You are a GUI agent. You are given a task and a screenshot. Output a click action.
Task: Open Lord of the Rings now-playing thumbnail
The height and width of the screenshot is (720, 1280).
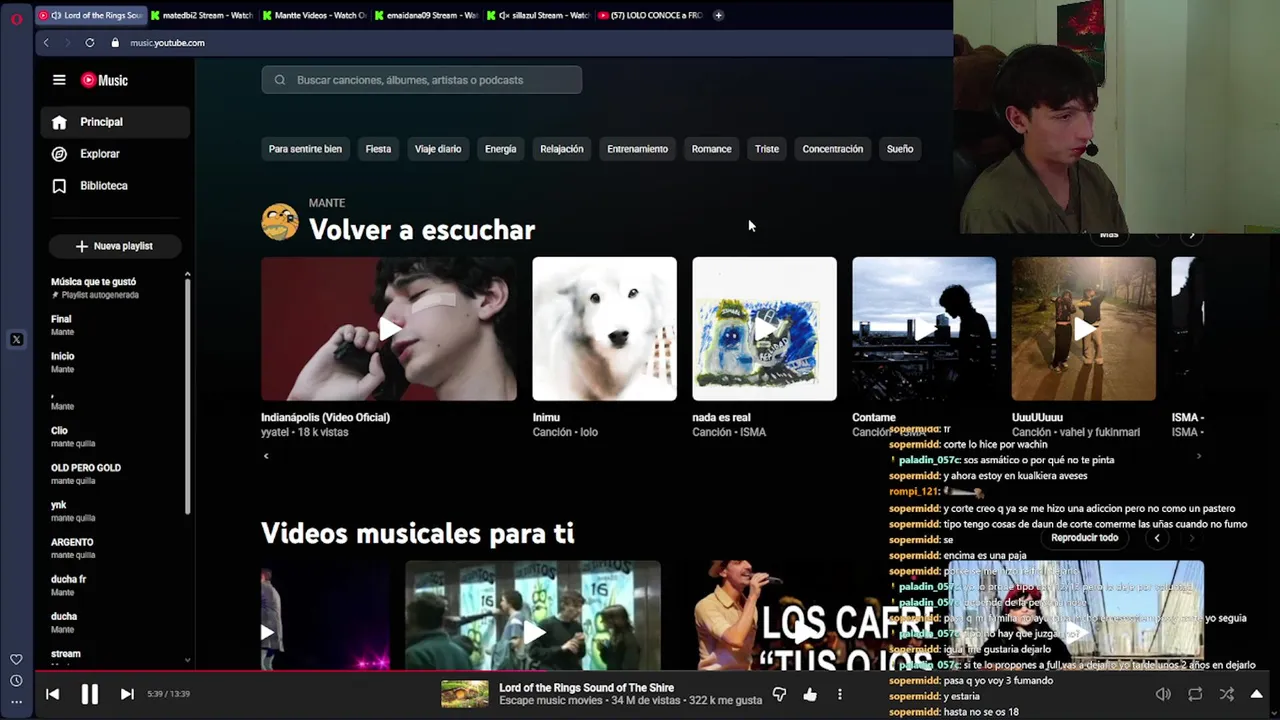(x=465, y=694)
